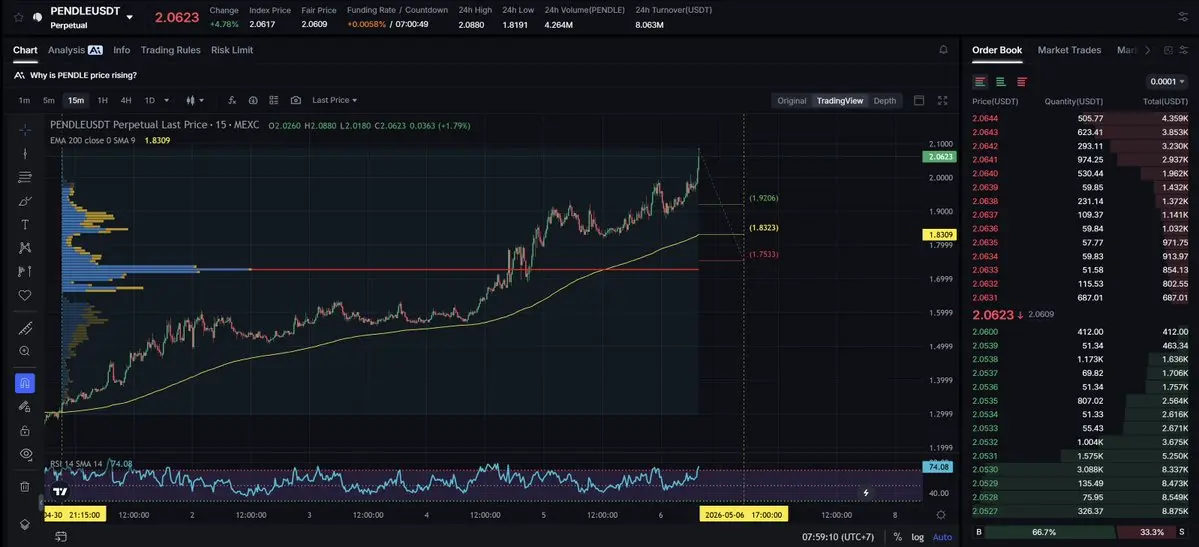
Task: Expand the chart to fullscreen
Action: pos(943,100)
